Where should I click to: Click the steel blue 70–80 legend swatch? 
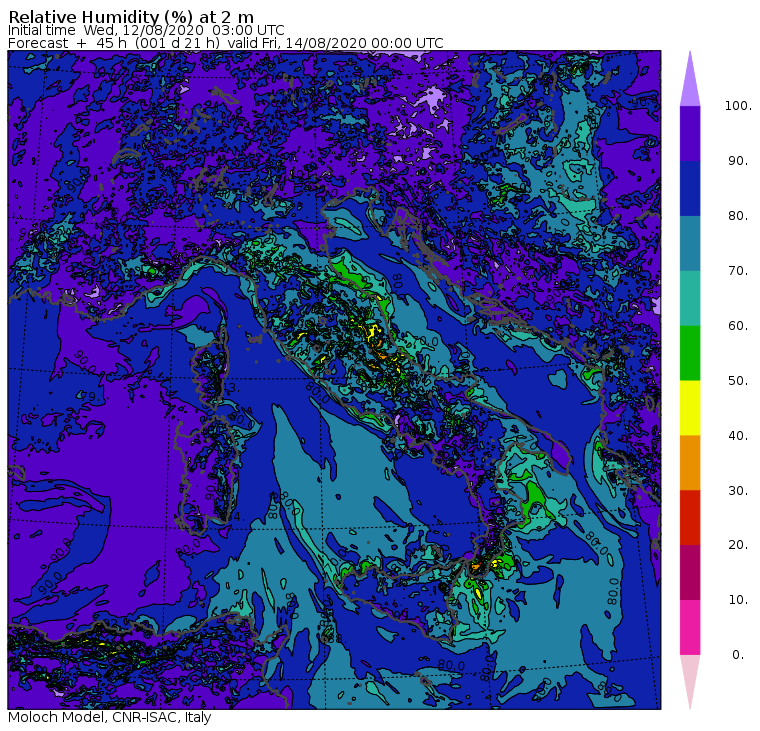(690, 243)
